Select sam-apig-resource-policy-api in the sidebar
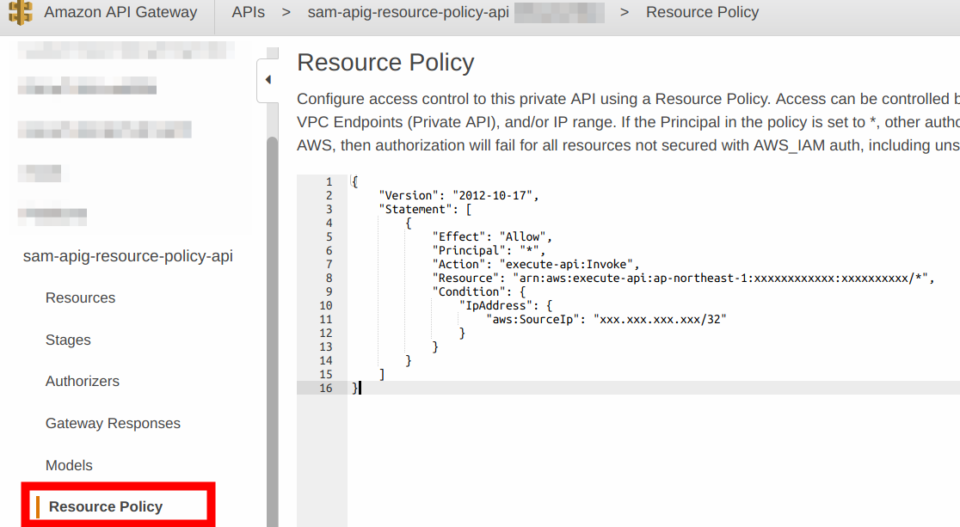960x527 pixels. [128, 256]
